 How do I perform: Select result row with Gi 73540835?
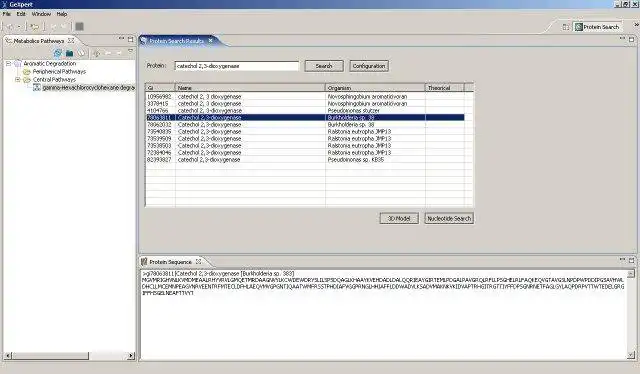coord(305,131)
